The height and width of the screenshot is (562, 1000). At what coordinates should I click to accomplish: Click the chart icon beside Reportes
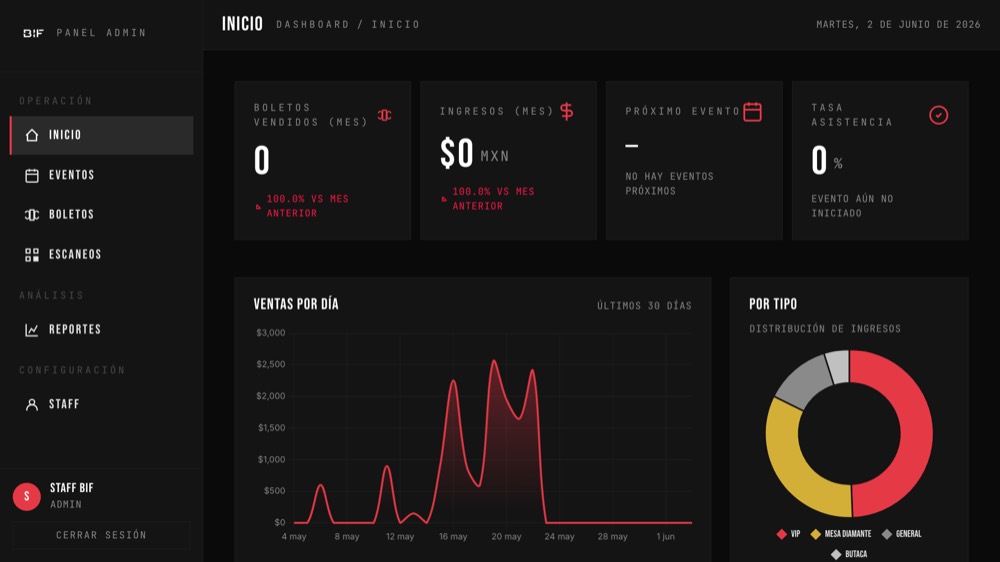(x=32, y=330)
